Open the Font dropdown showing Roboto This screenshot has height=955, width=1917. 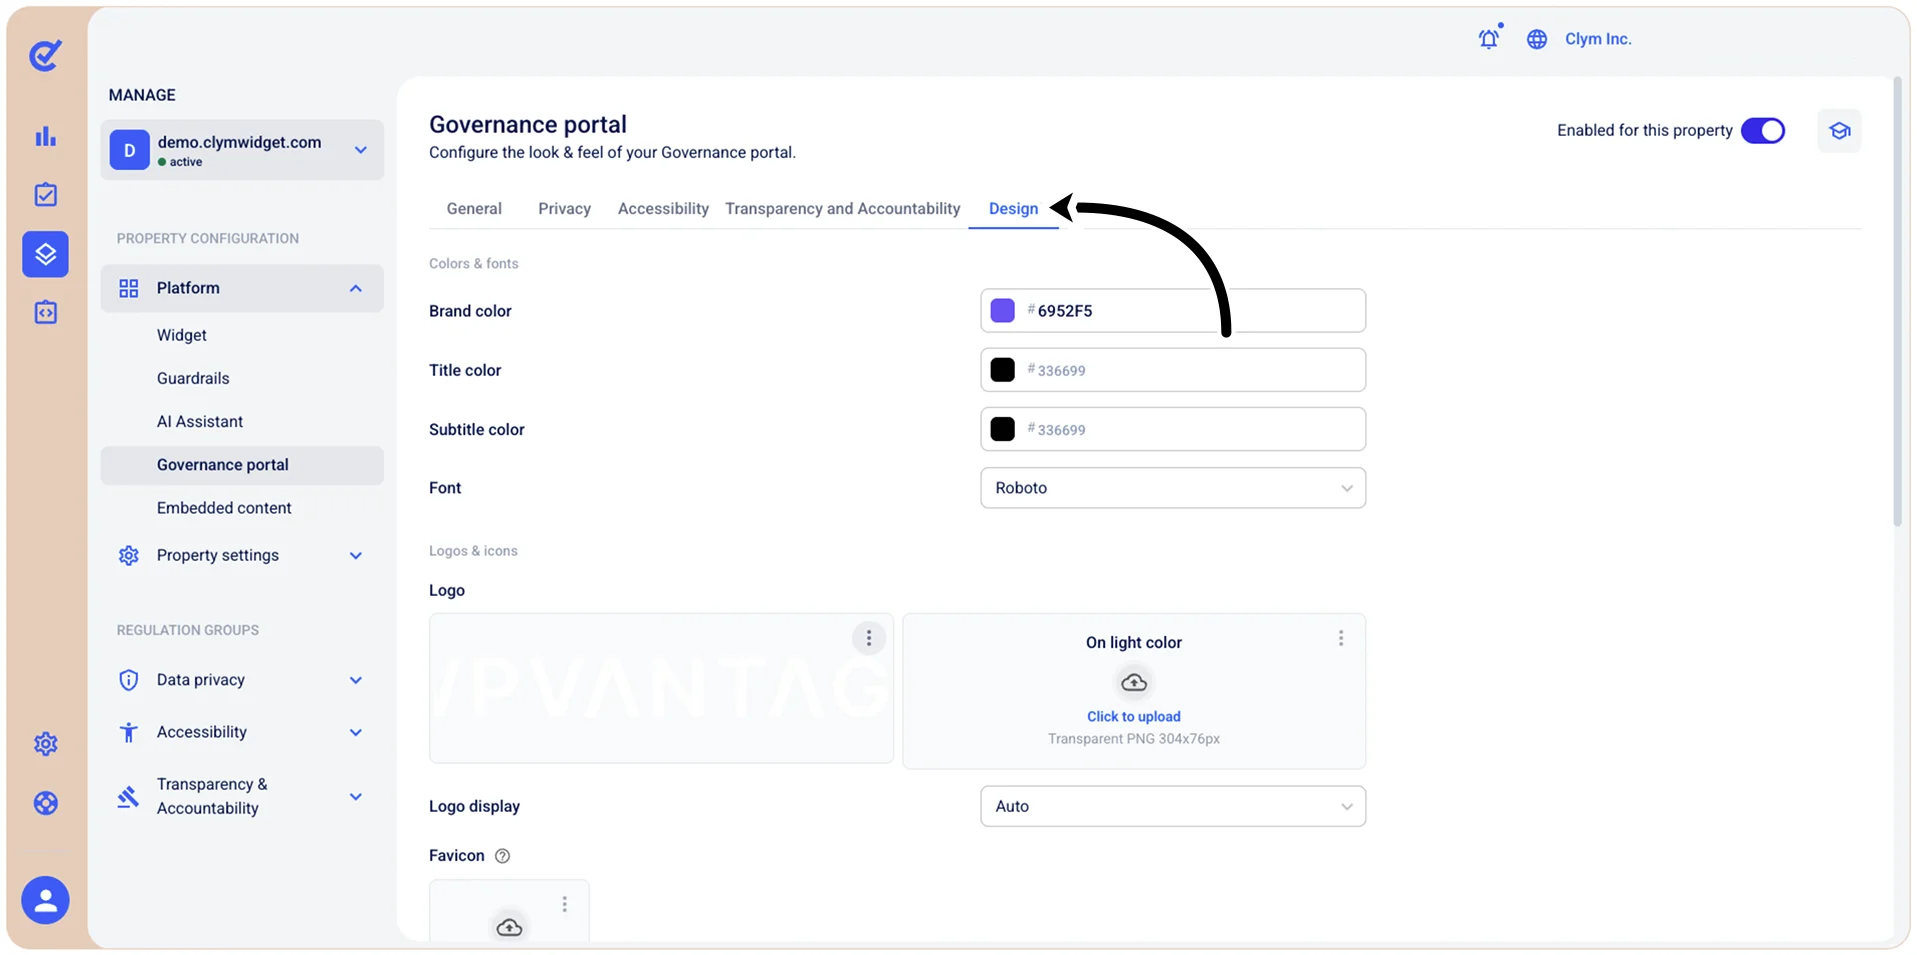(x=1173, y=488)
